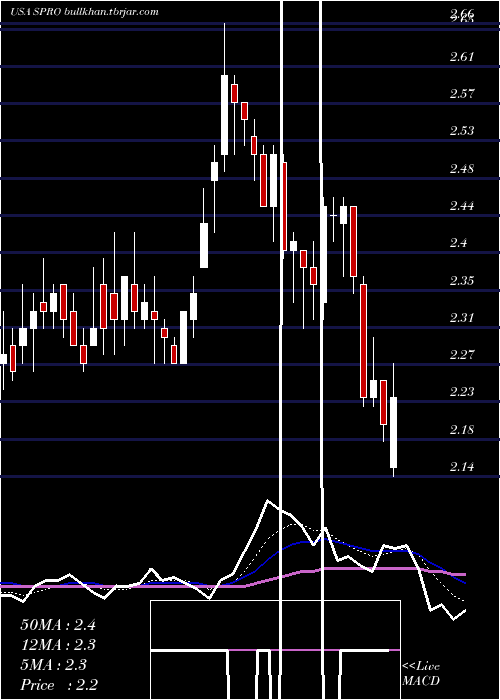Click the 2.44 price axis label

tap(462, 206)
